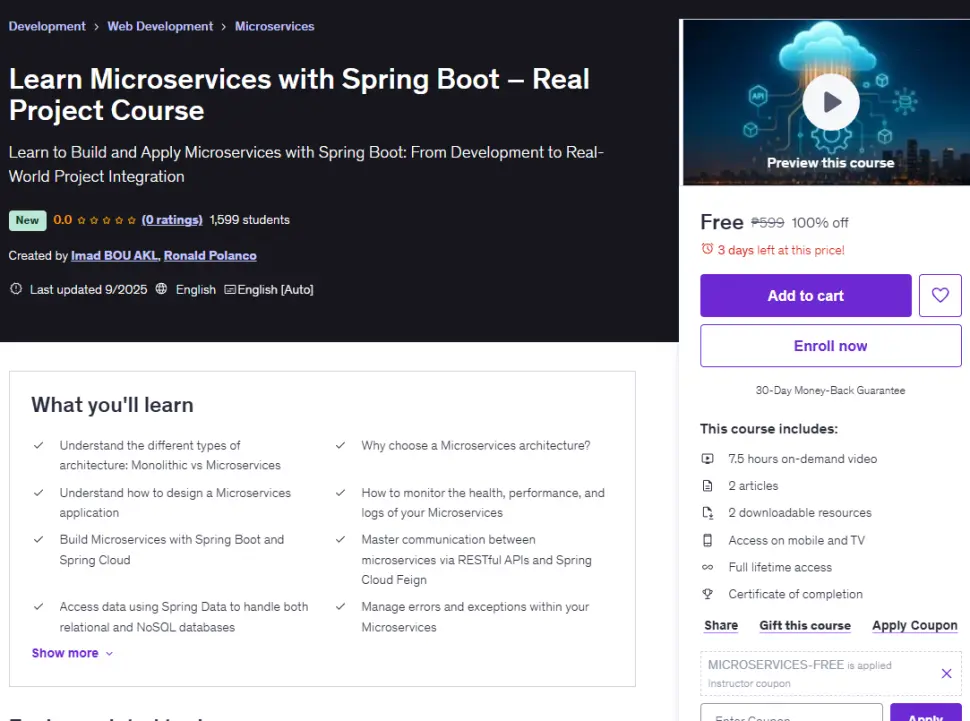
Task: Click '30-Day Money-Back Guarantee' text
Action: 830,391
